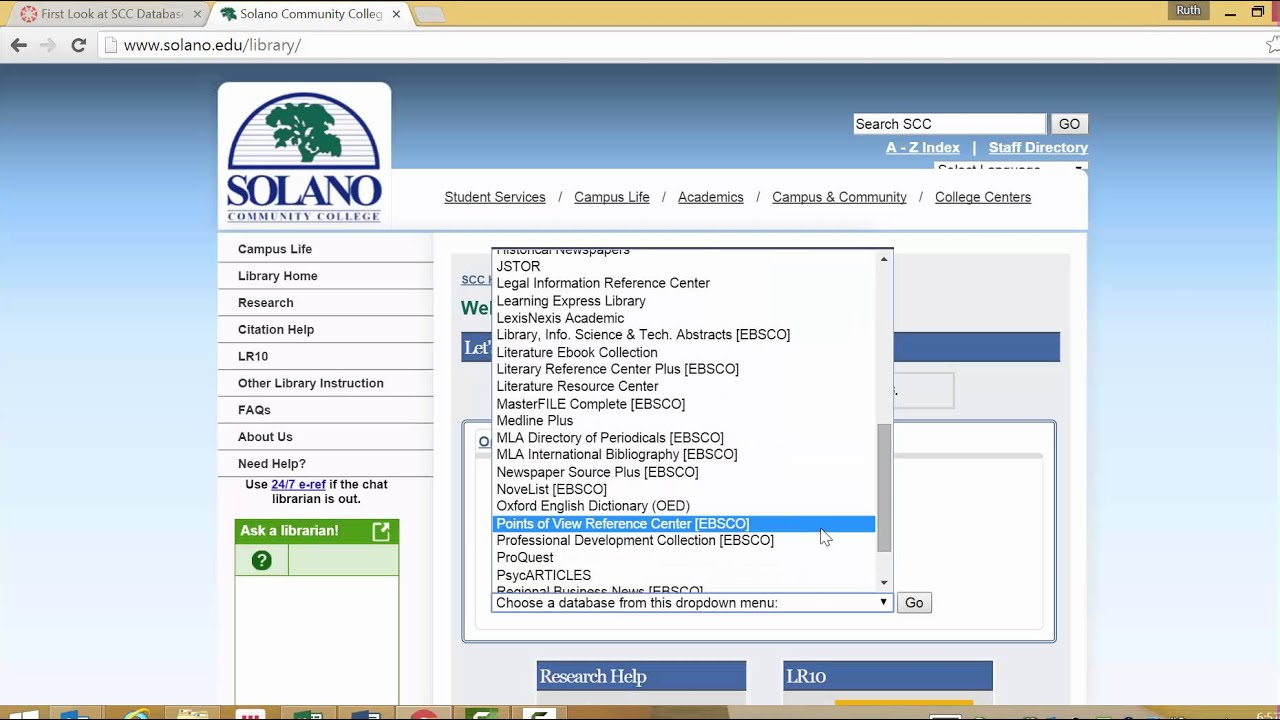This screenshot has width=1280, height=720.
Task: Select highlighted Points of View Reference Center
Action: (x=684, y=524)
